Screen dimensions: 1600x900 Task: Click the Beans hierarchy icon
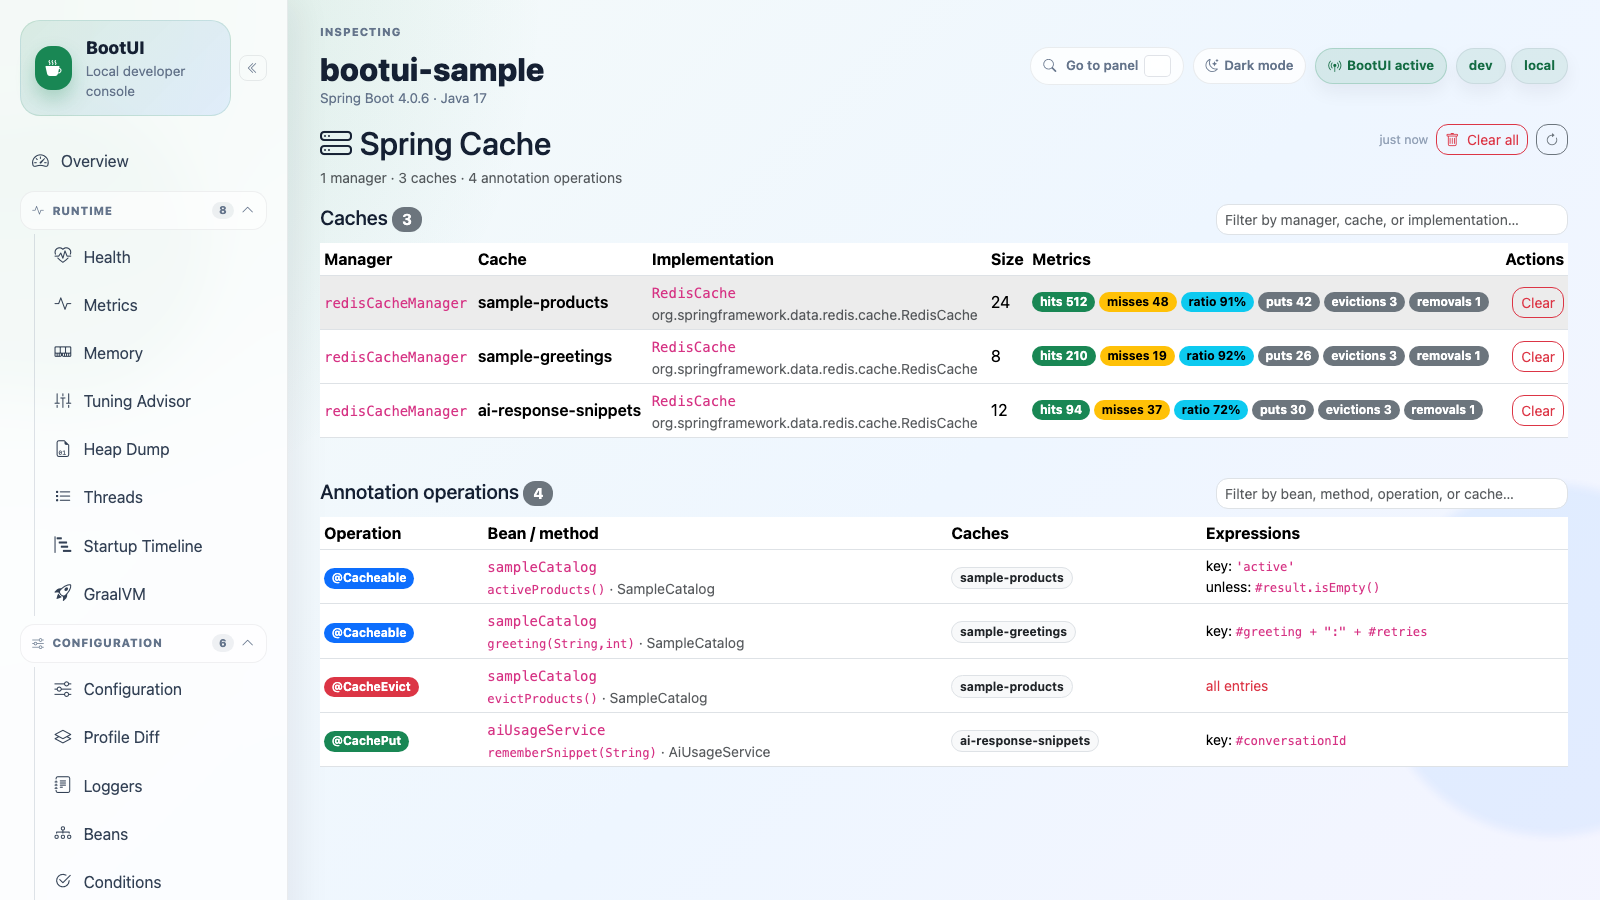tap(63, 833)
